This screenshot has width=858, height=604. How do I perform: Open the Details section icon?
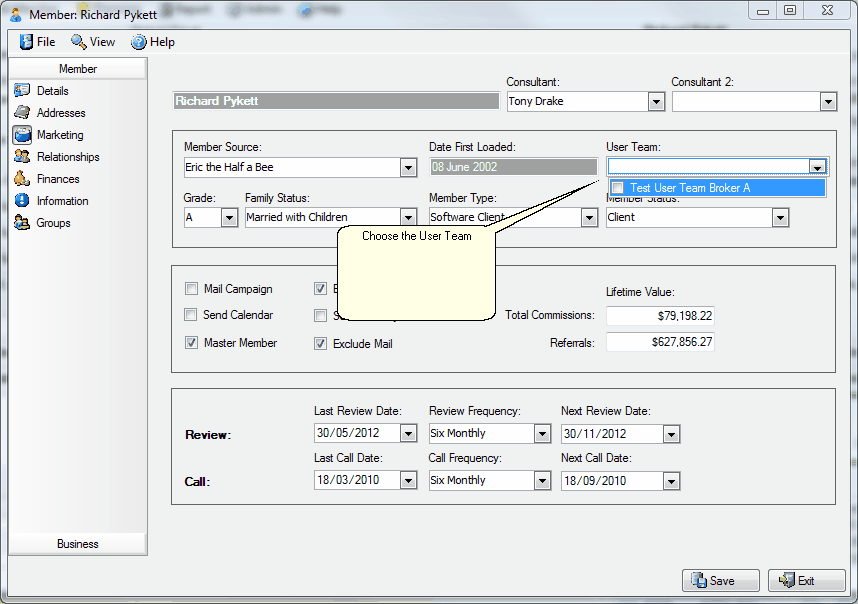(22, 90)
